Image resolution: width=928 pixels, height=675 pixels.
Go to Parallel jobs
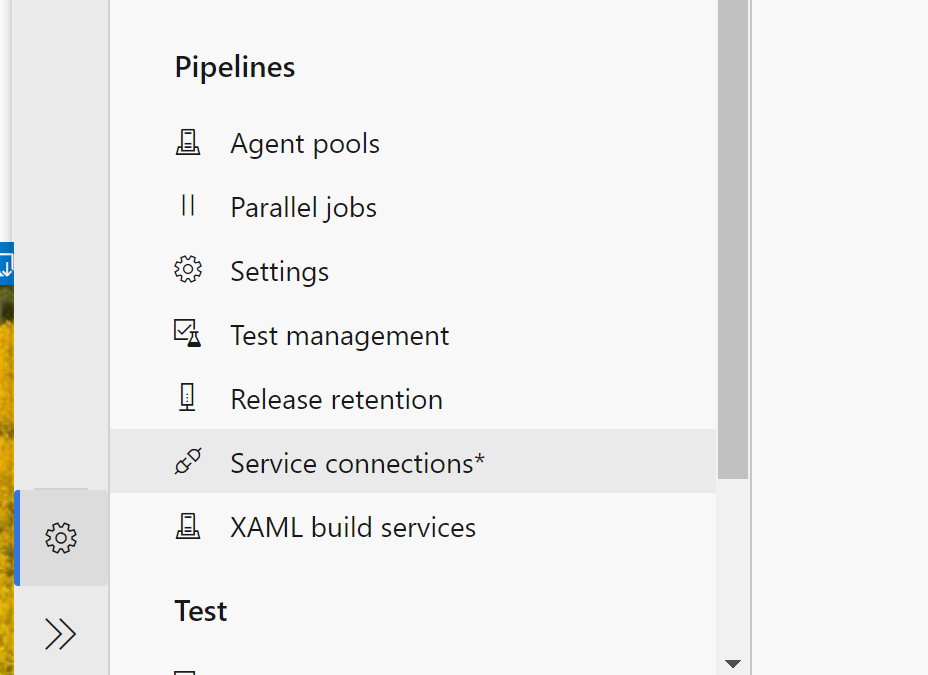[x=303, y=208]
